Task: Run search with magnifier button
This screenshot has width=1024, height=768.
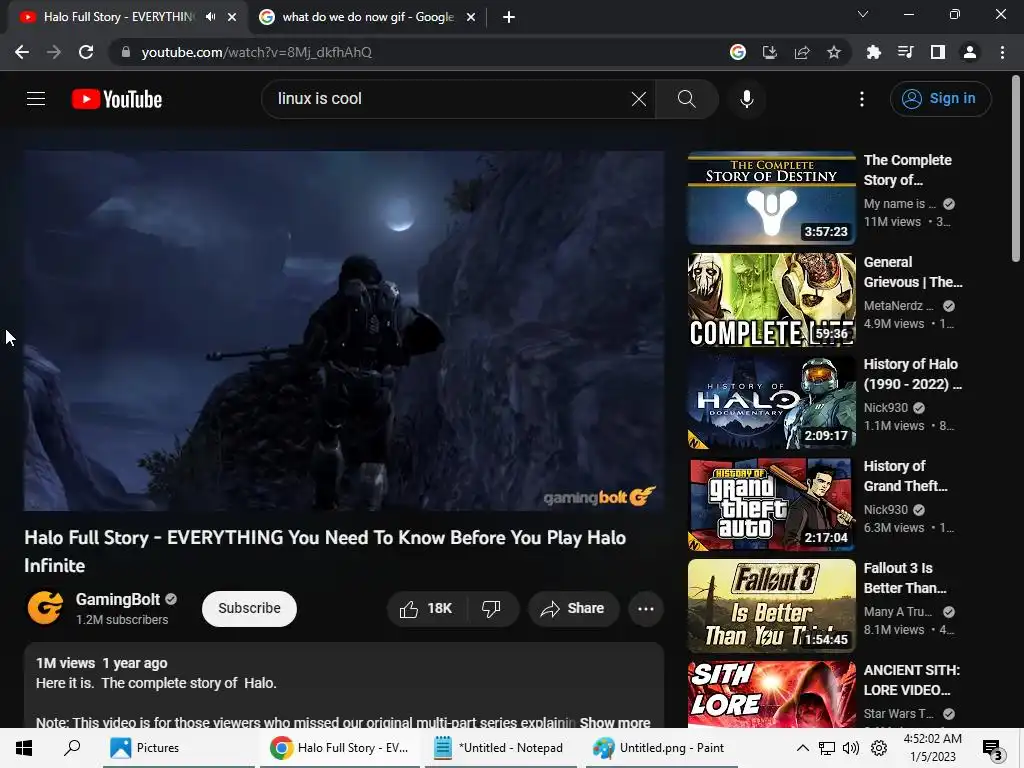Action: click(x=686, y=99)
